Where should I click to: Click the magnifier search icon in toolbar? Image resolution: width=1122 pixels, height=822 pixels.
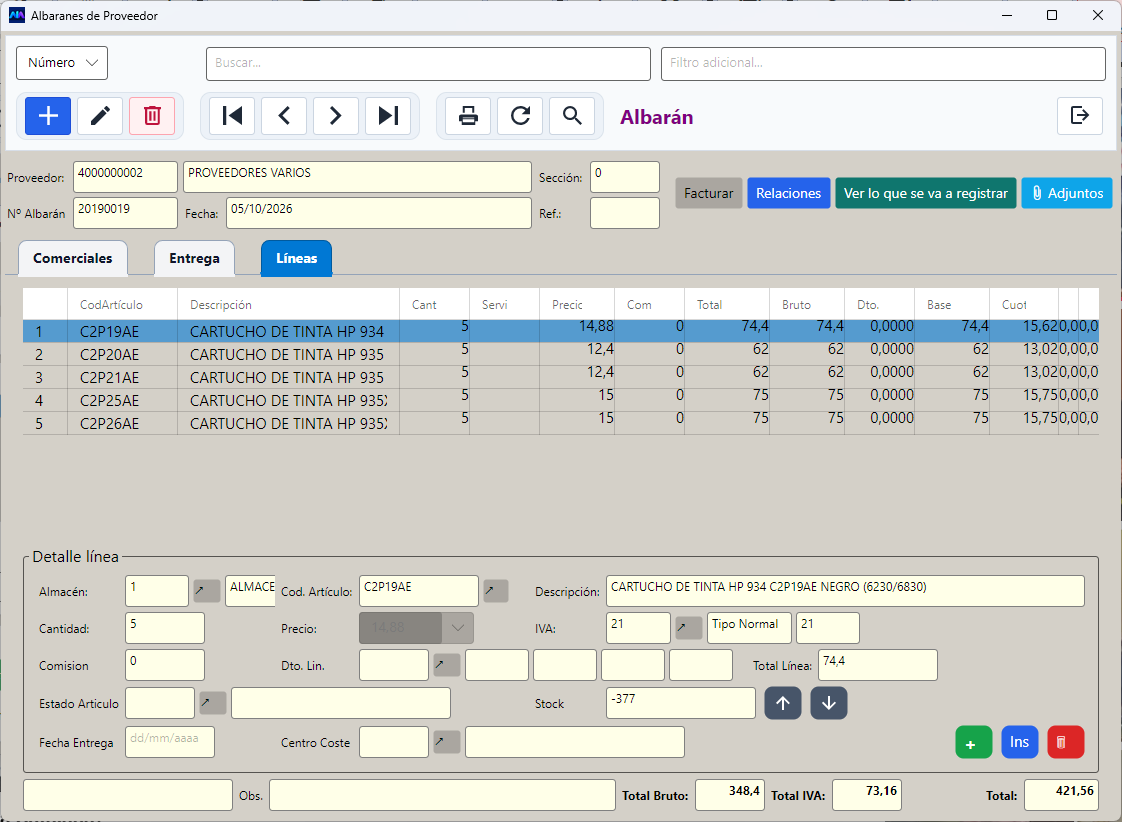pos(572,116)
